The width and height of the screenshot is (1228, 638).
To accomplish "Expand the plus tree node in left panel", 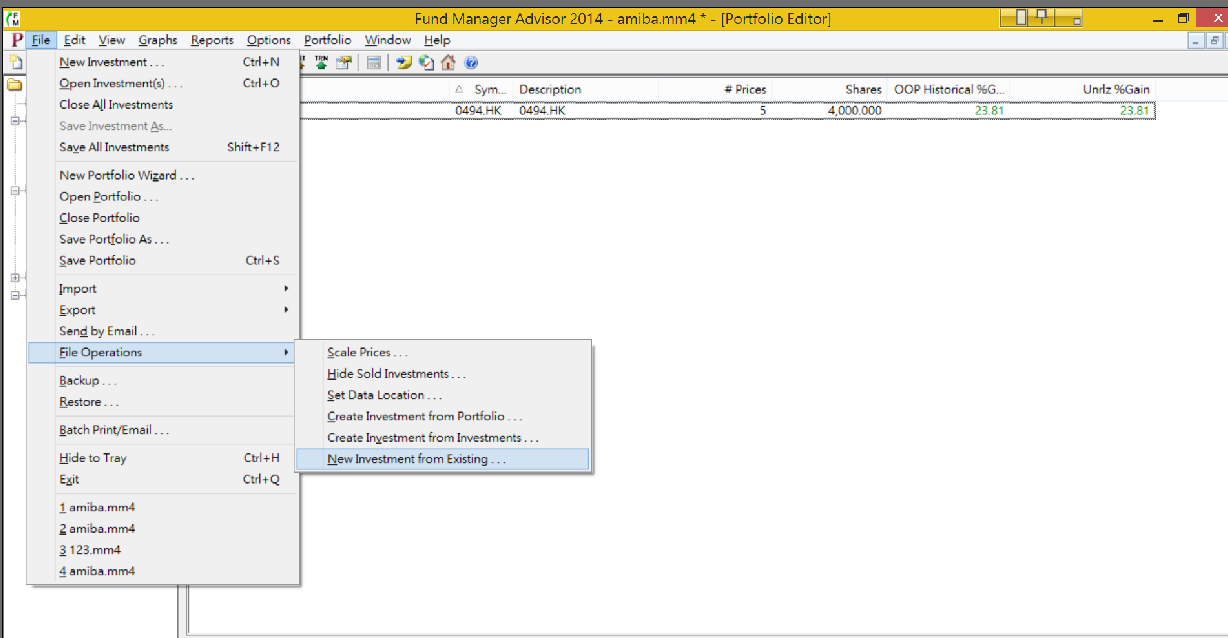I will [x=15, y=278].
